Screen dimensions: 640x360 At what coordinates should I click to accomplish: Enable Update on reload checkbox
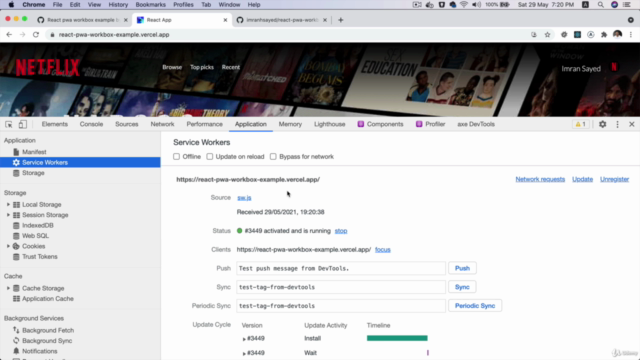coord(209,157)
